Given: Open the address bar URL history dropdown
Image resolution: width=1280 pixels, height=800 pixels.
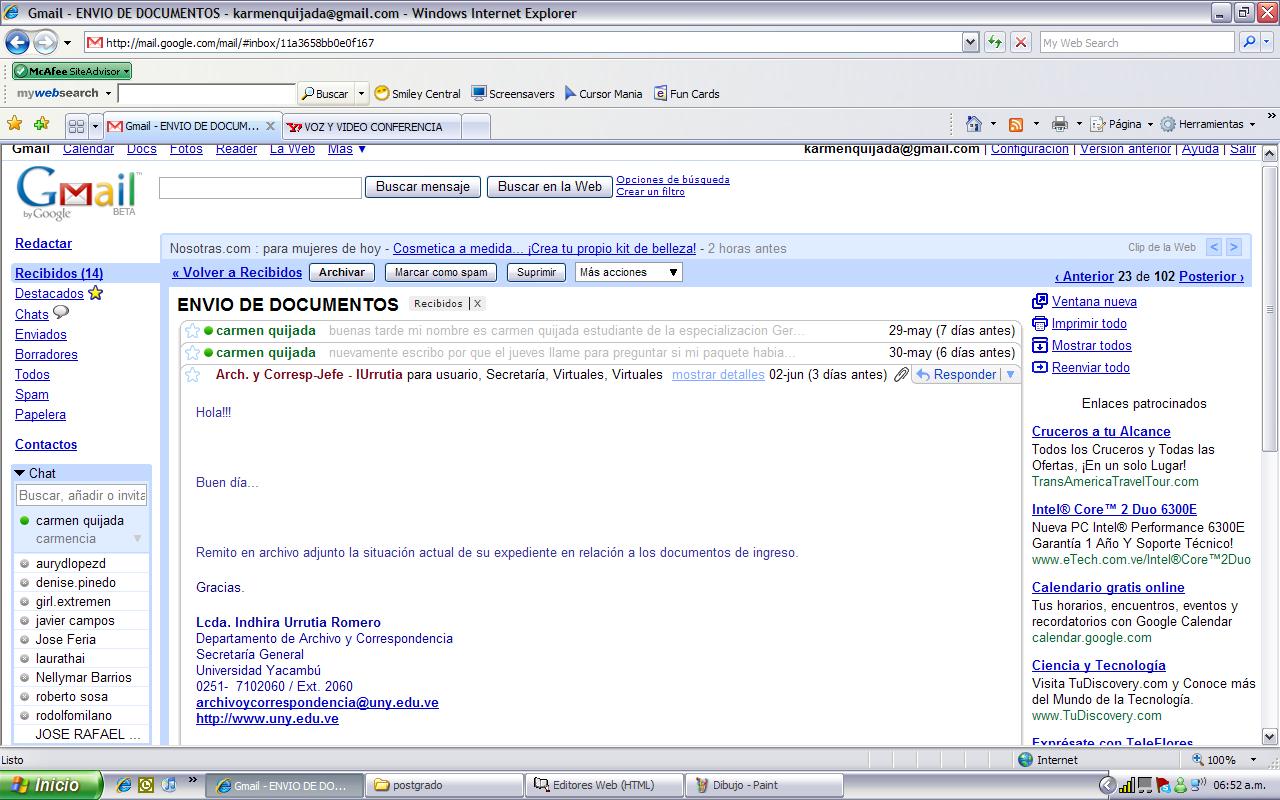Looking at the screenshot, I should point(970,42).
